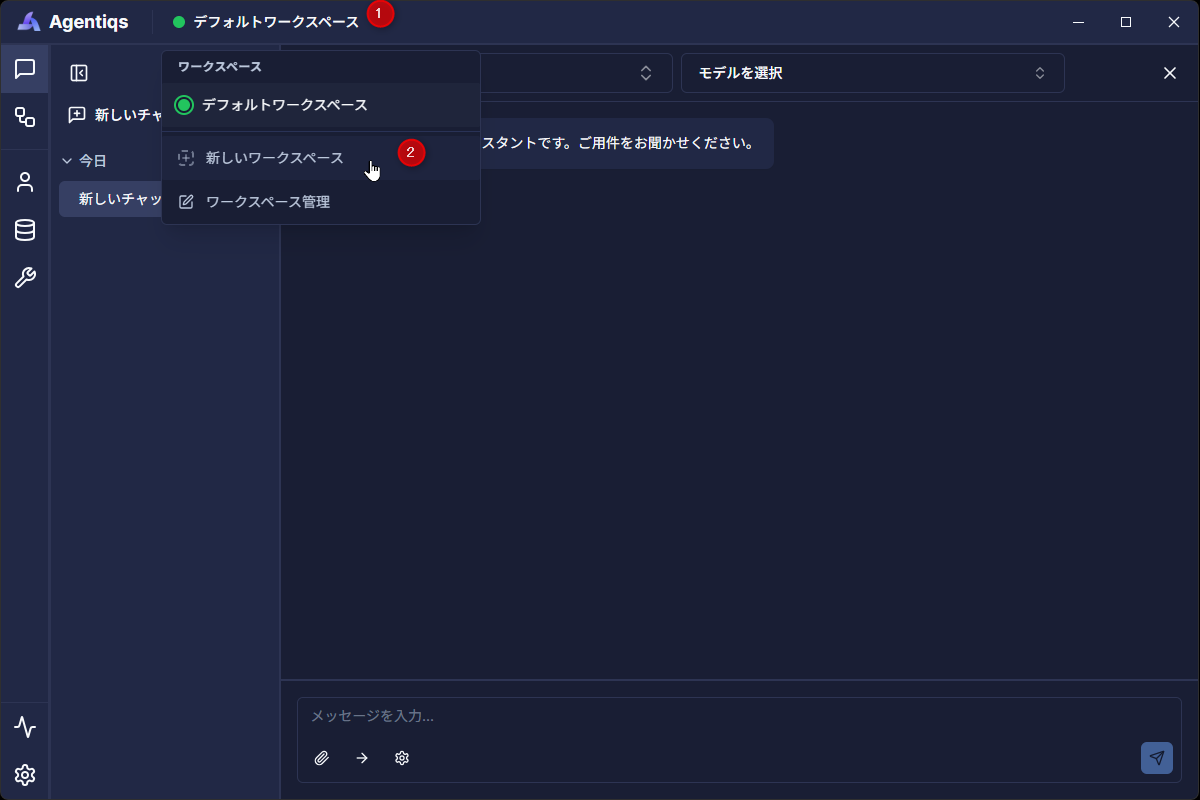Choose ワークスペース管理 menu entry
The width and height of the screenshot is (1200, 800).
(x=267, y=202)
